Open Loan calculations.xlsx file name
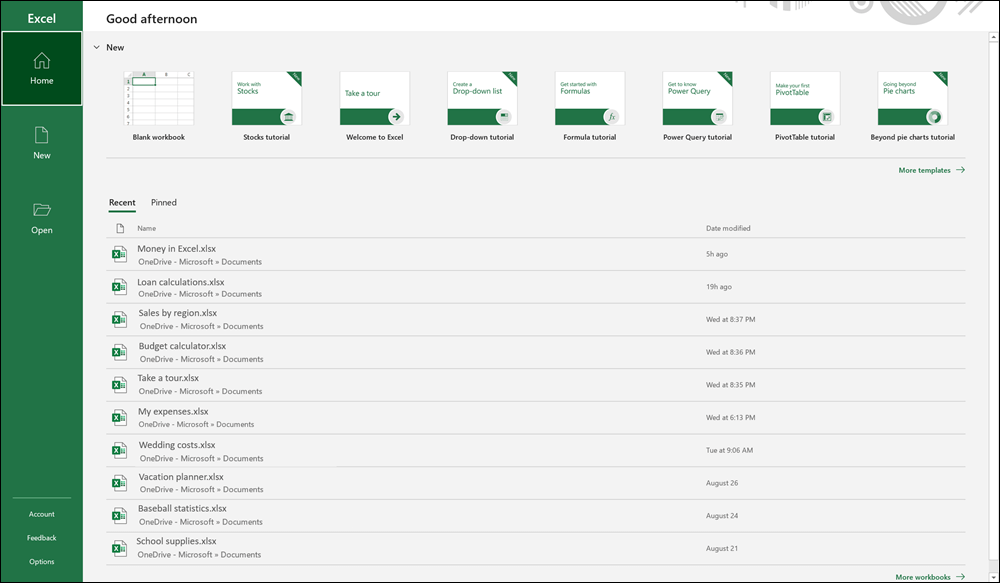The image size is (1000, 583). pyautogui.click(x=180, y=282)
